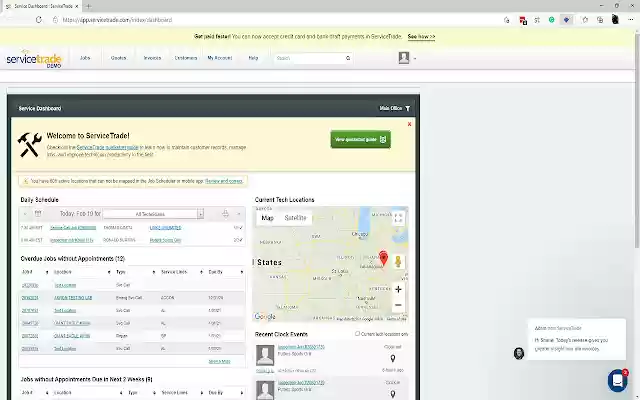The width and height of the screenshot is (640, 400).
Task: Sort overdue jobs by Due By column
Action: (x=226, y=272)
